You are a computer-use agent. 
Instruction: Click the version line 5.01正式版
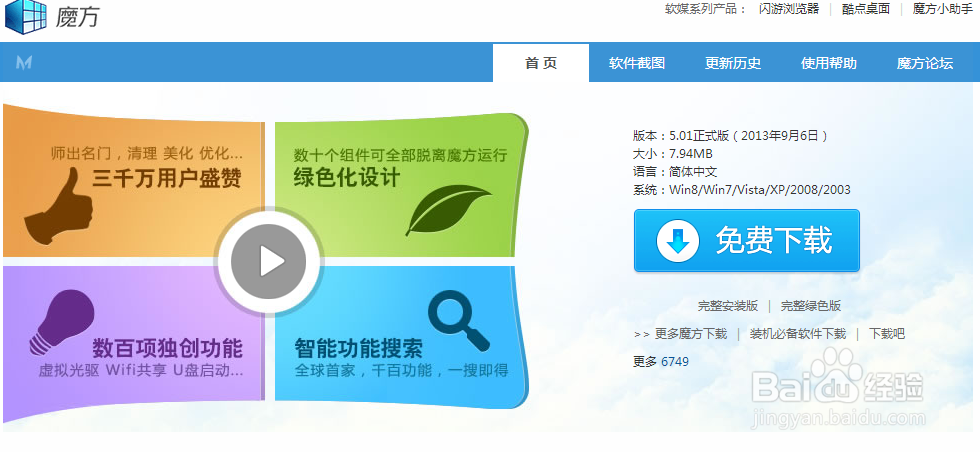[731, 136]
